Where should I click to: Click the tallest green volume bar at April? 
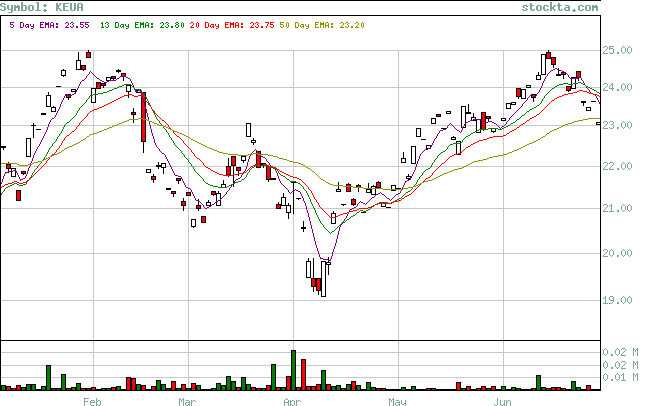293,370
